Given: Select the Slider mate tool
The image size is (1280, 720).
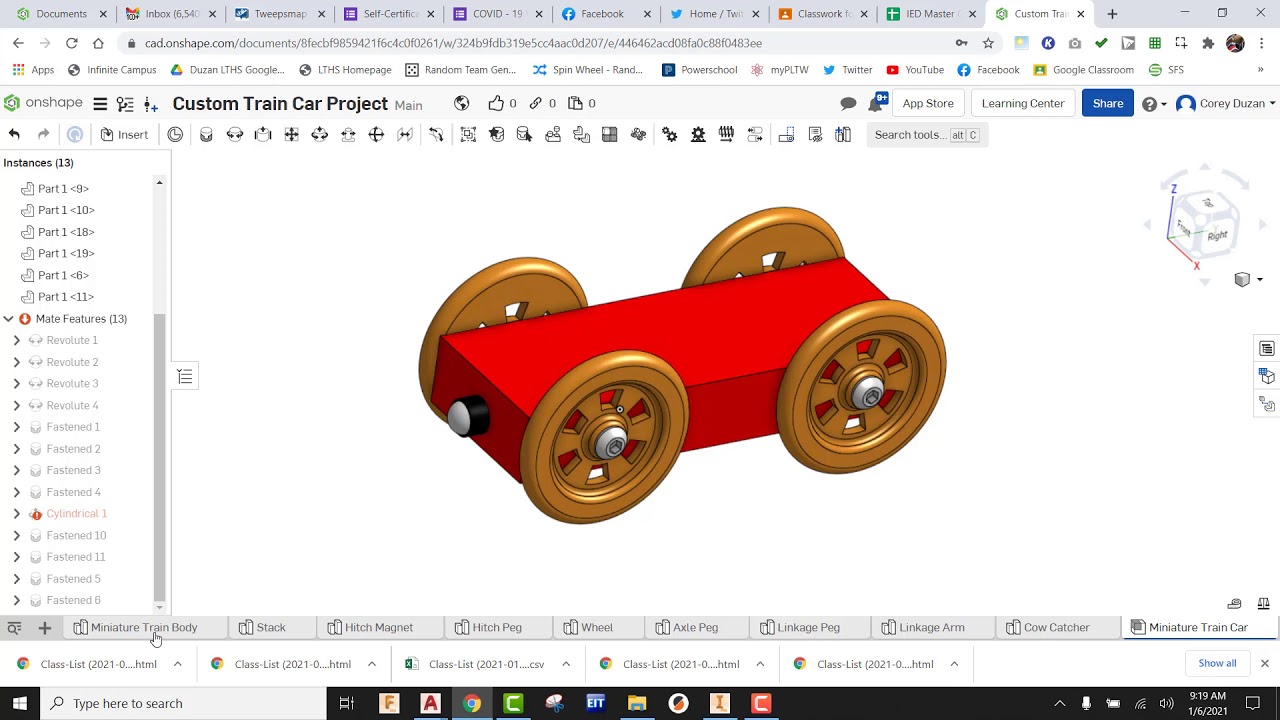Looking at the screenshot, I should 263,134.
